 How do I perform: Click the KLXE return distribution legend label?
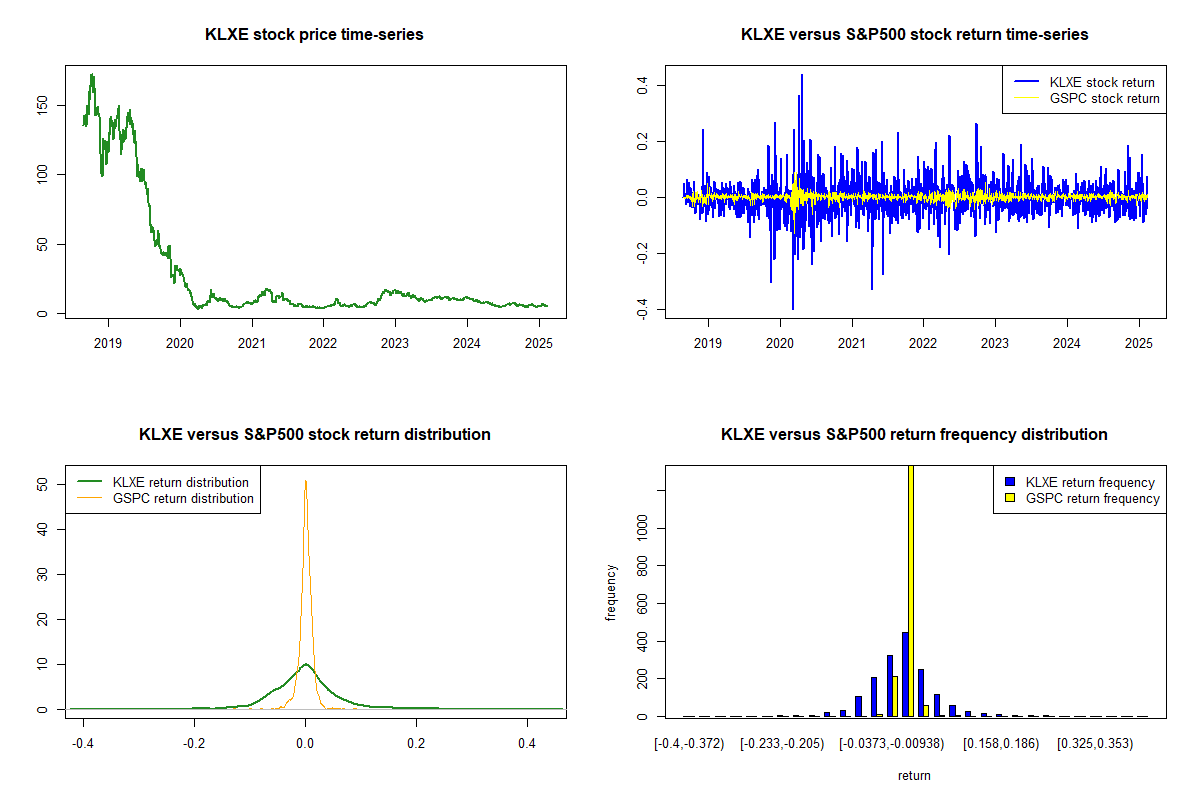(x=183, y=482)
